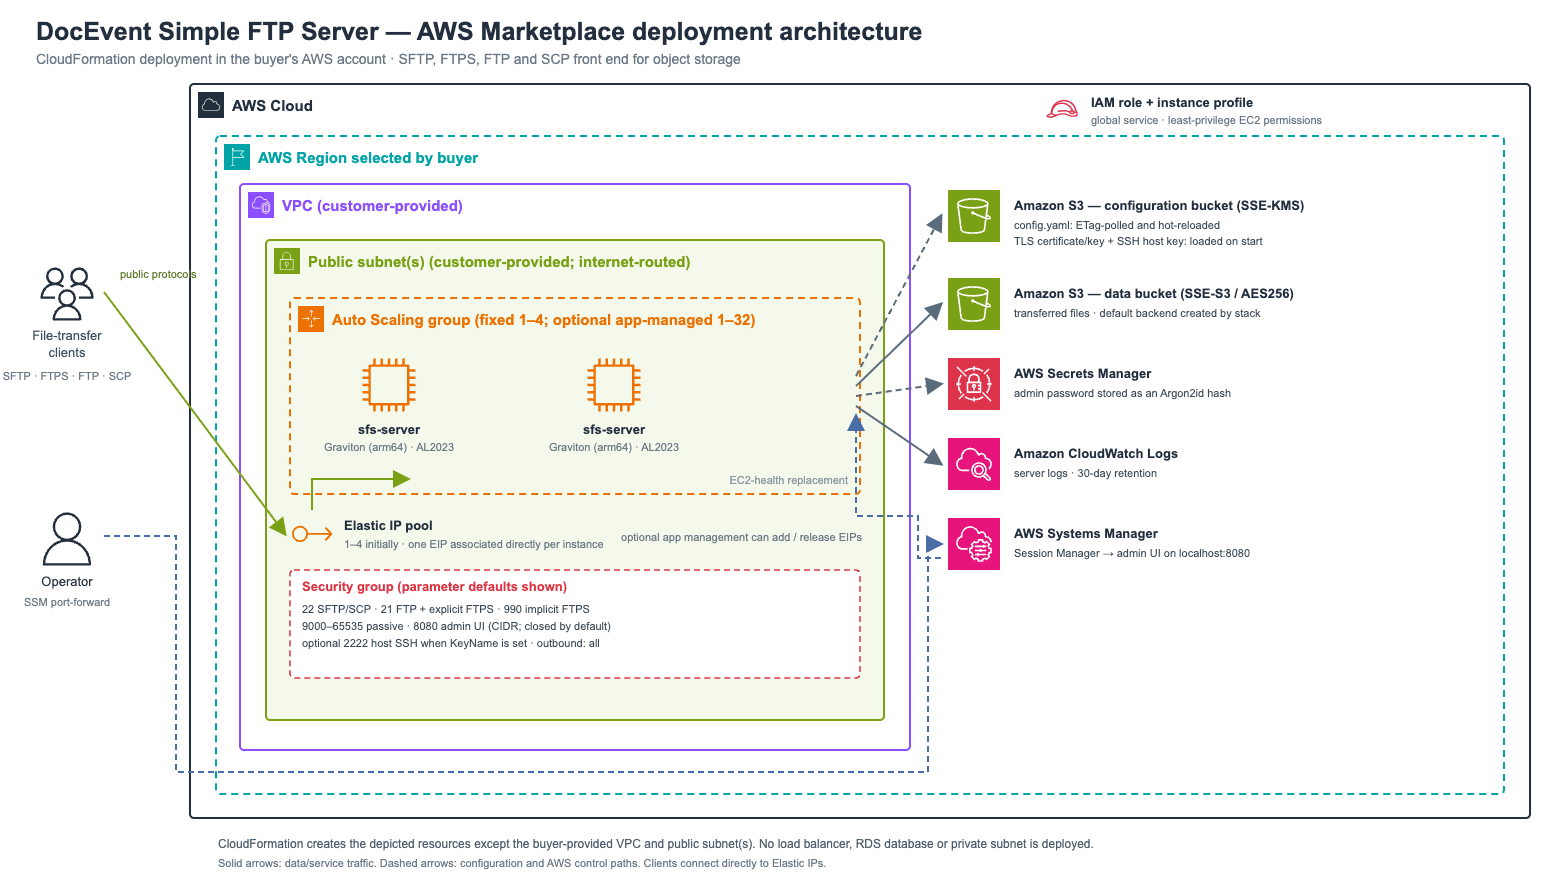Click 'Session Manager → admin UI on localhost:8080'

tap(1132, 553)
